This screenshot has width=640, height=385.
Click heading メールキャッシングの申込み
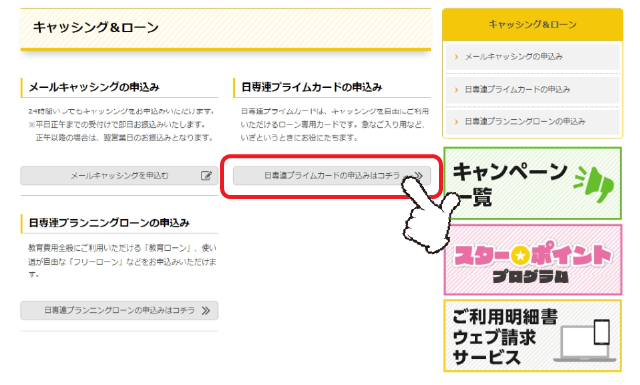pyautogui.click(x=94, y=87)
